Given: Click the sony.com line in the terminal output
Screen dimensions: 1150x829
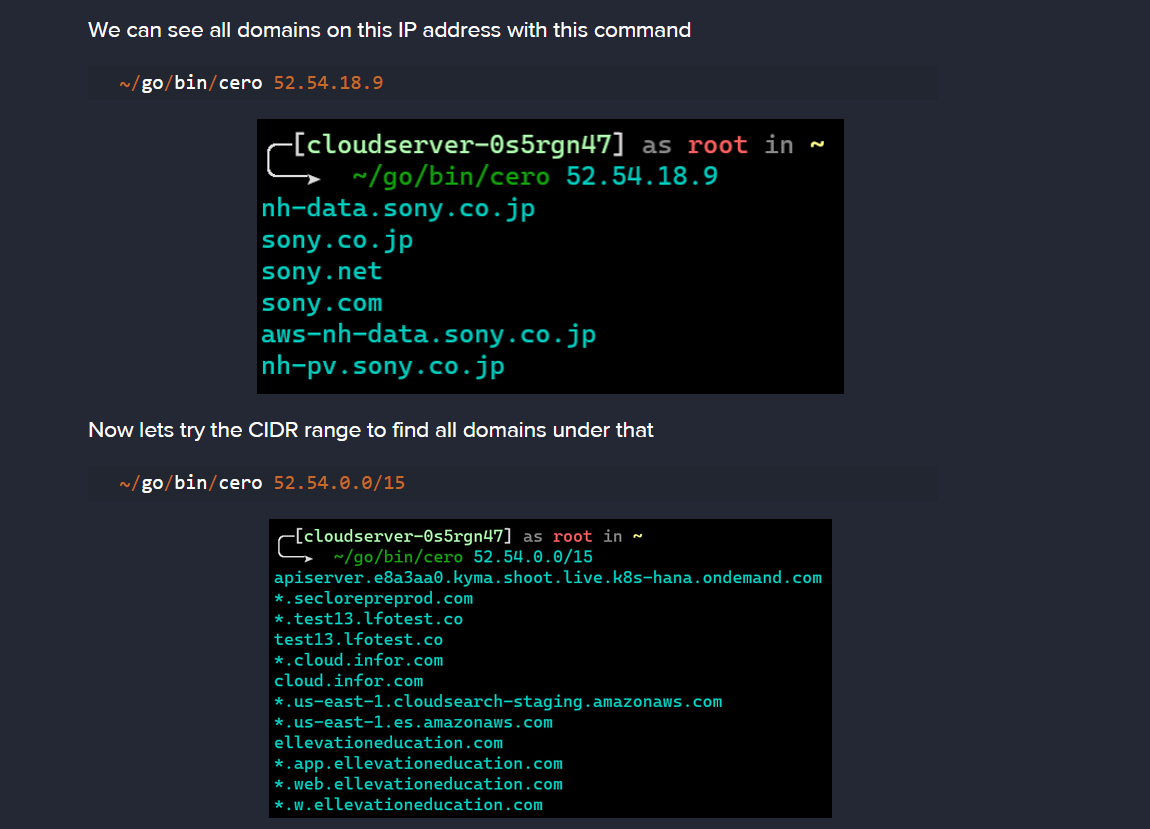Looking at the screenshot, I should coord(322,303).
